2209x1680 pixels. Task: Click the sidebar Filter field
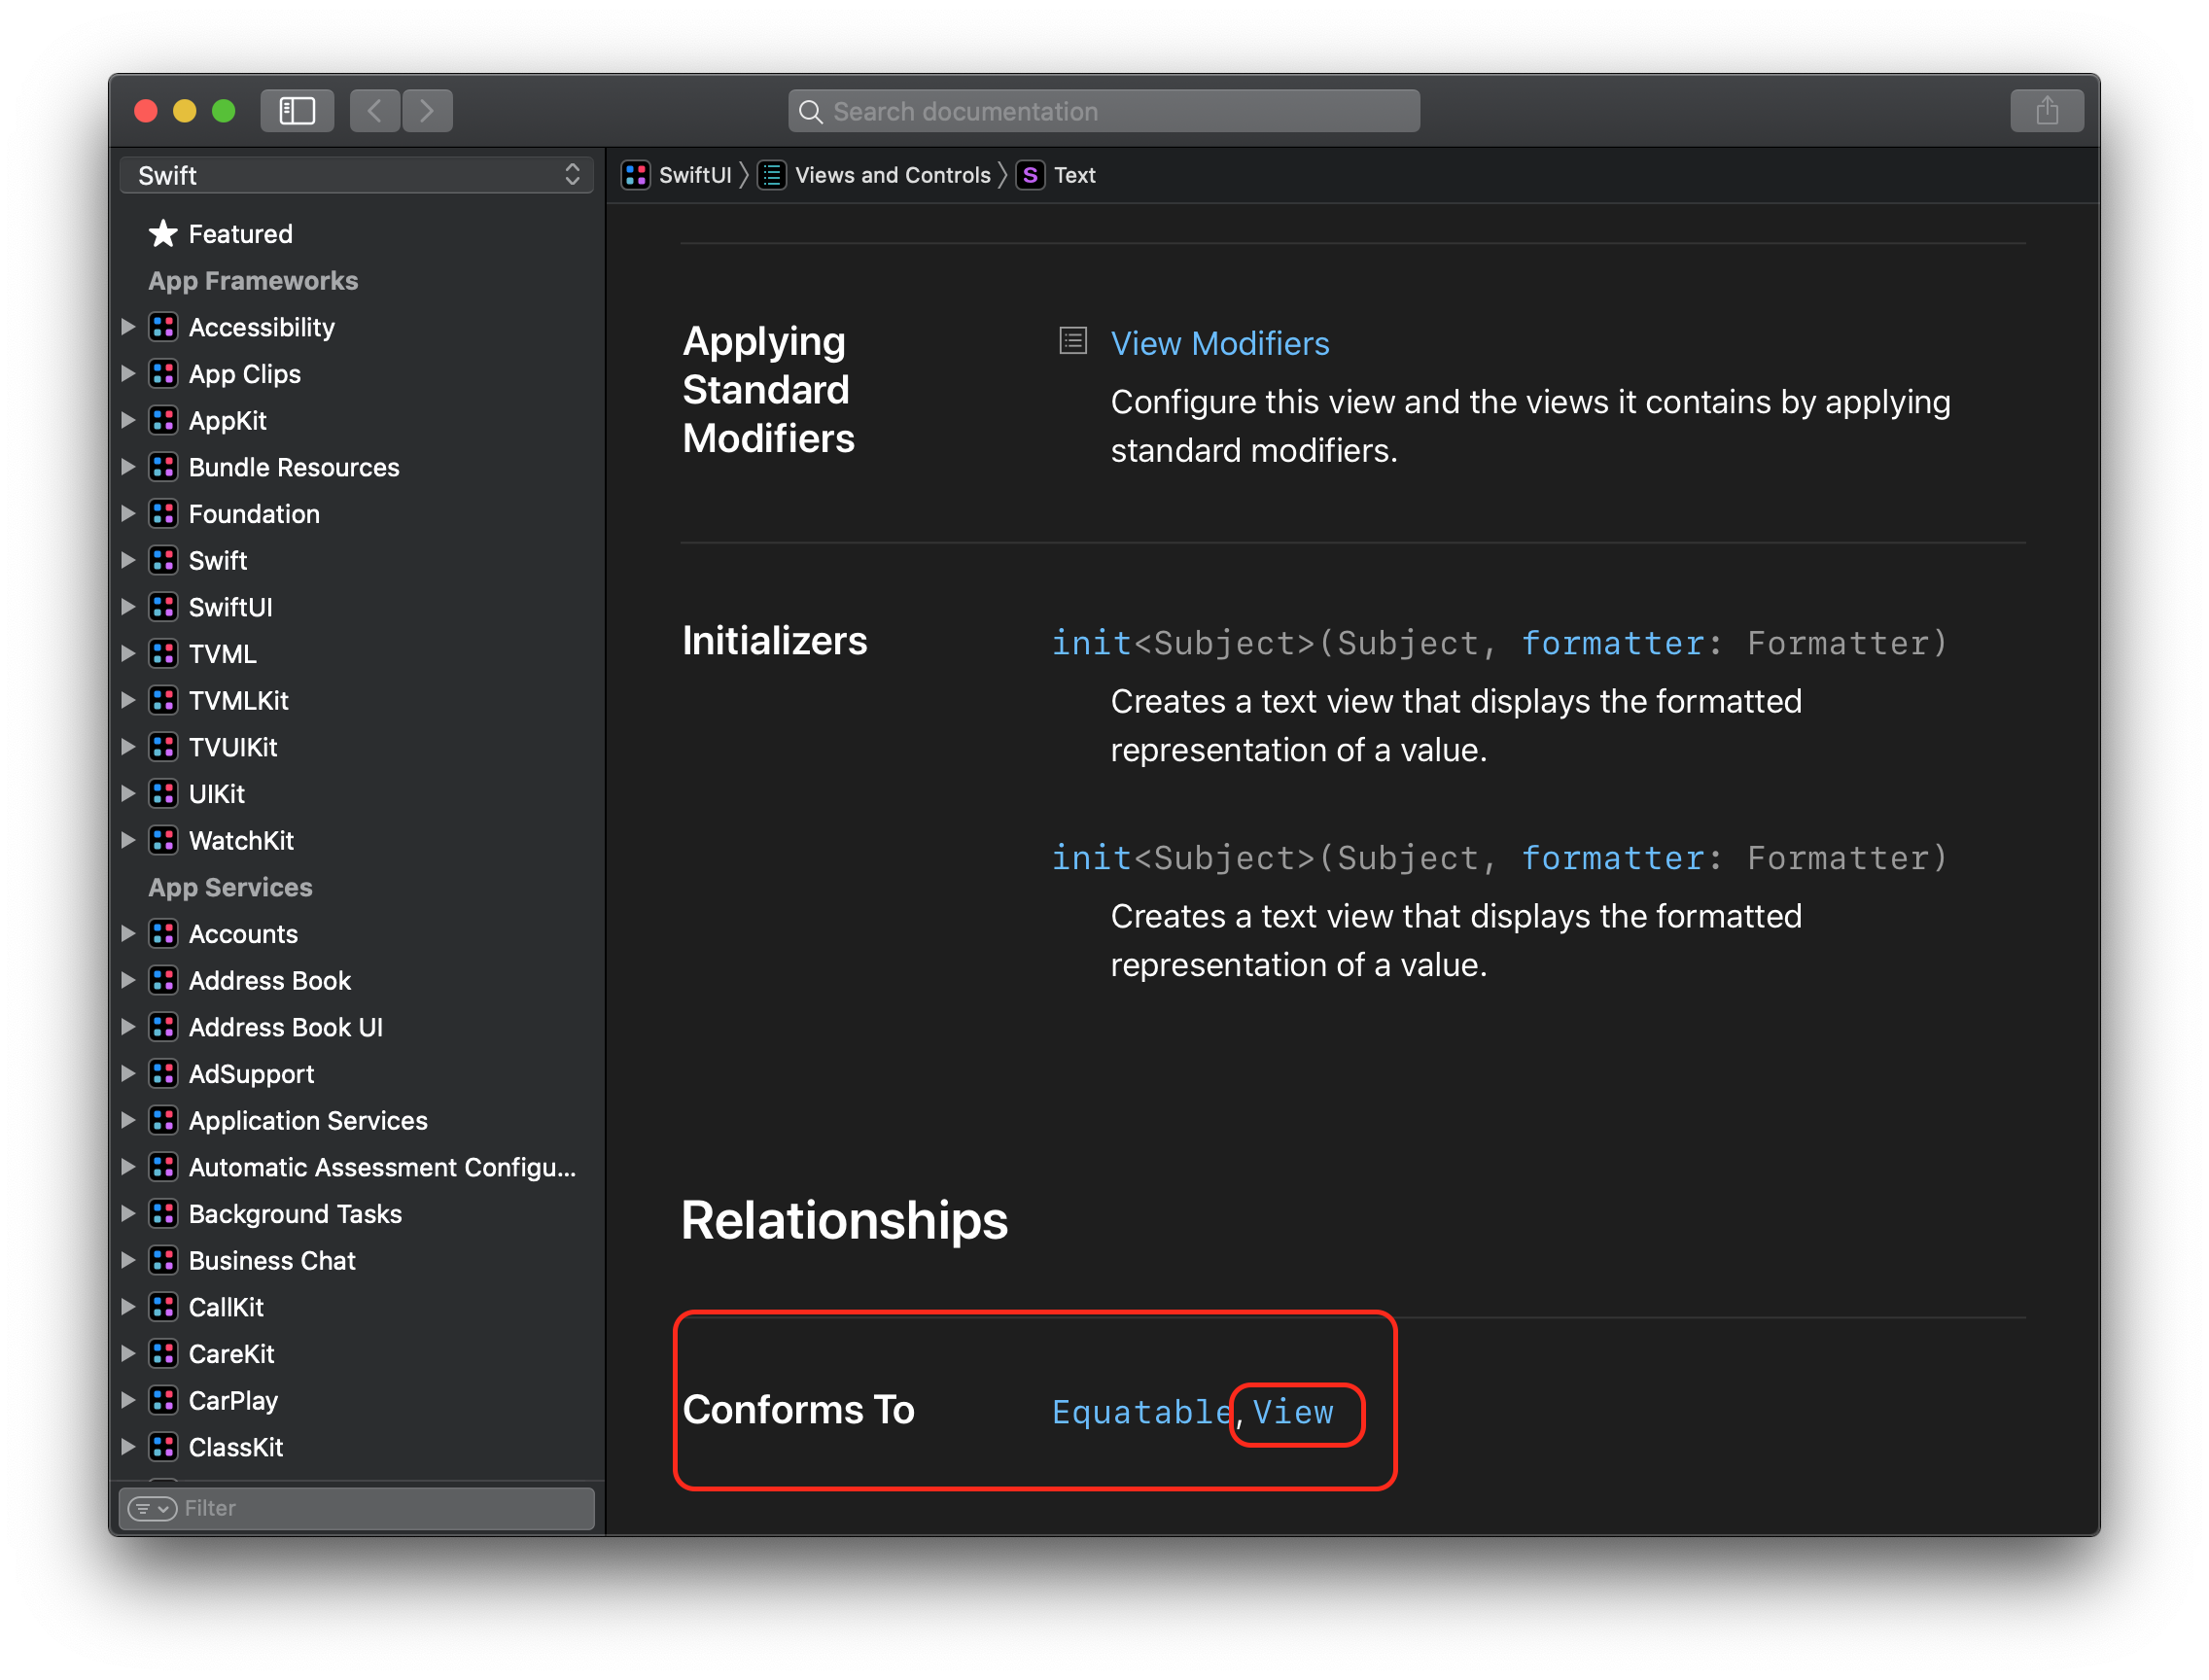pyautogui.click(x=380, y=1508)
